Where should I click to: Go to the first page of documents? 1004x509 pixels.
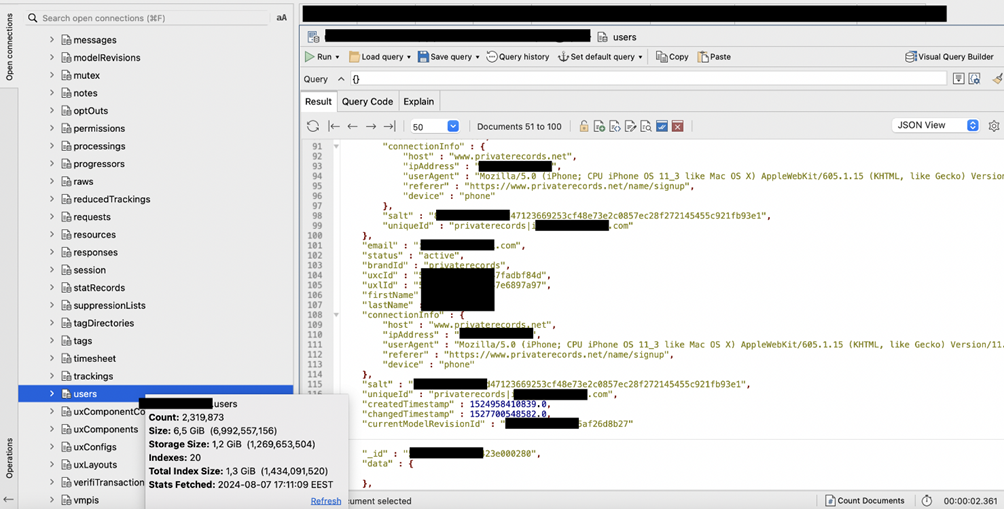pos(333,127)
